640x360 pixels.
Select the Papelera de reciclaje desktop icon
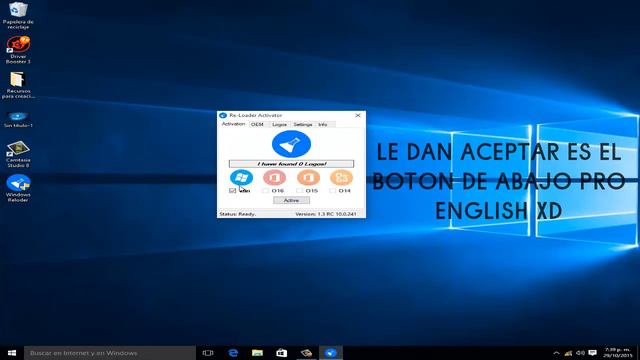pyautogui.click(x=18, y=15)
